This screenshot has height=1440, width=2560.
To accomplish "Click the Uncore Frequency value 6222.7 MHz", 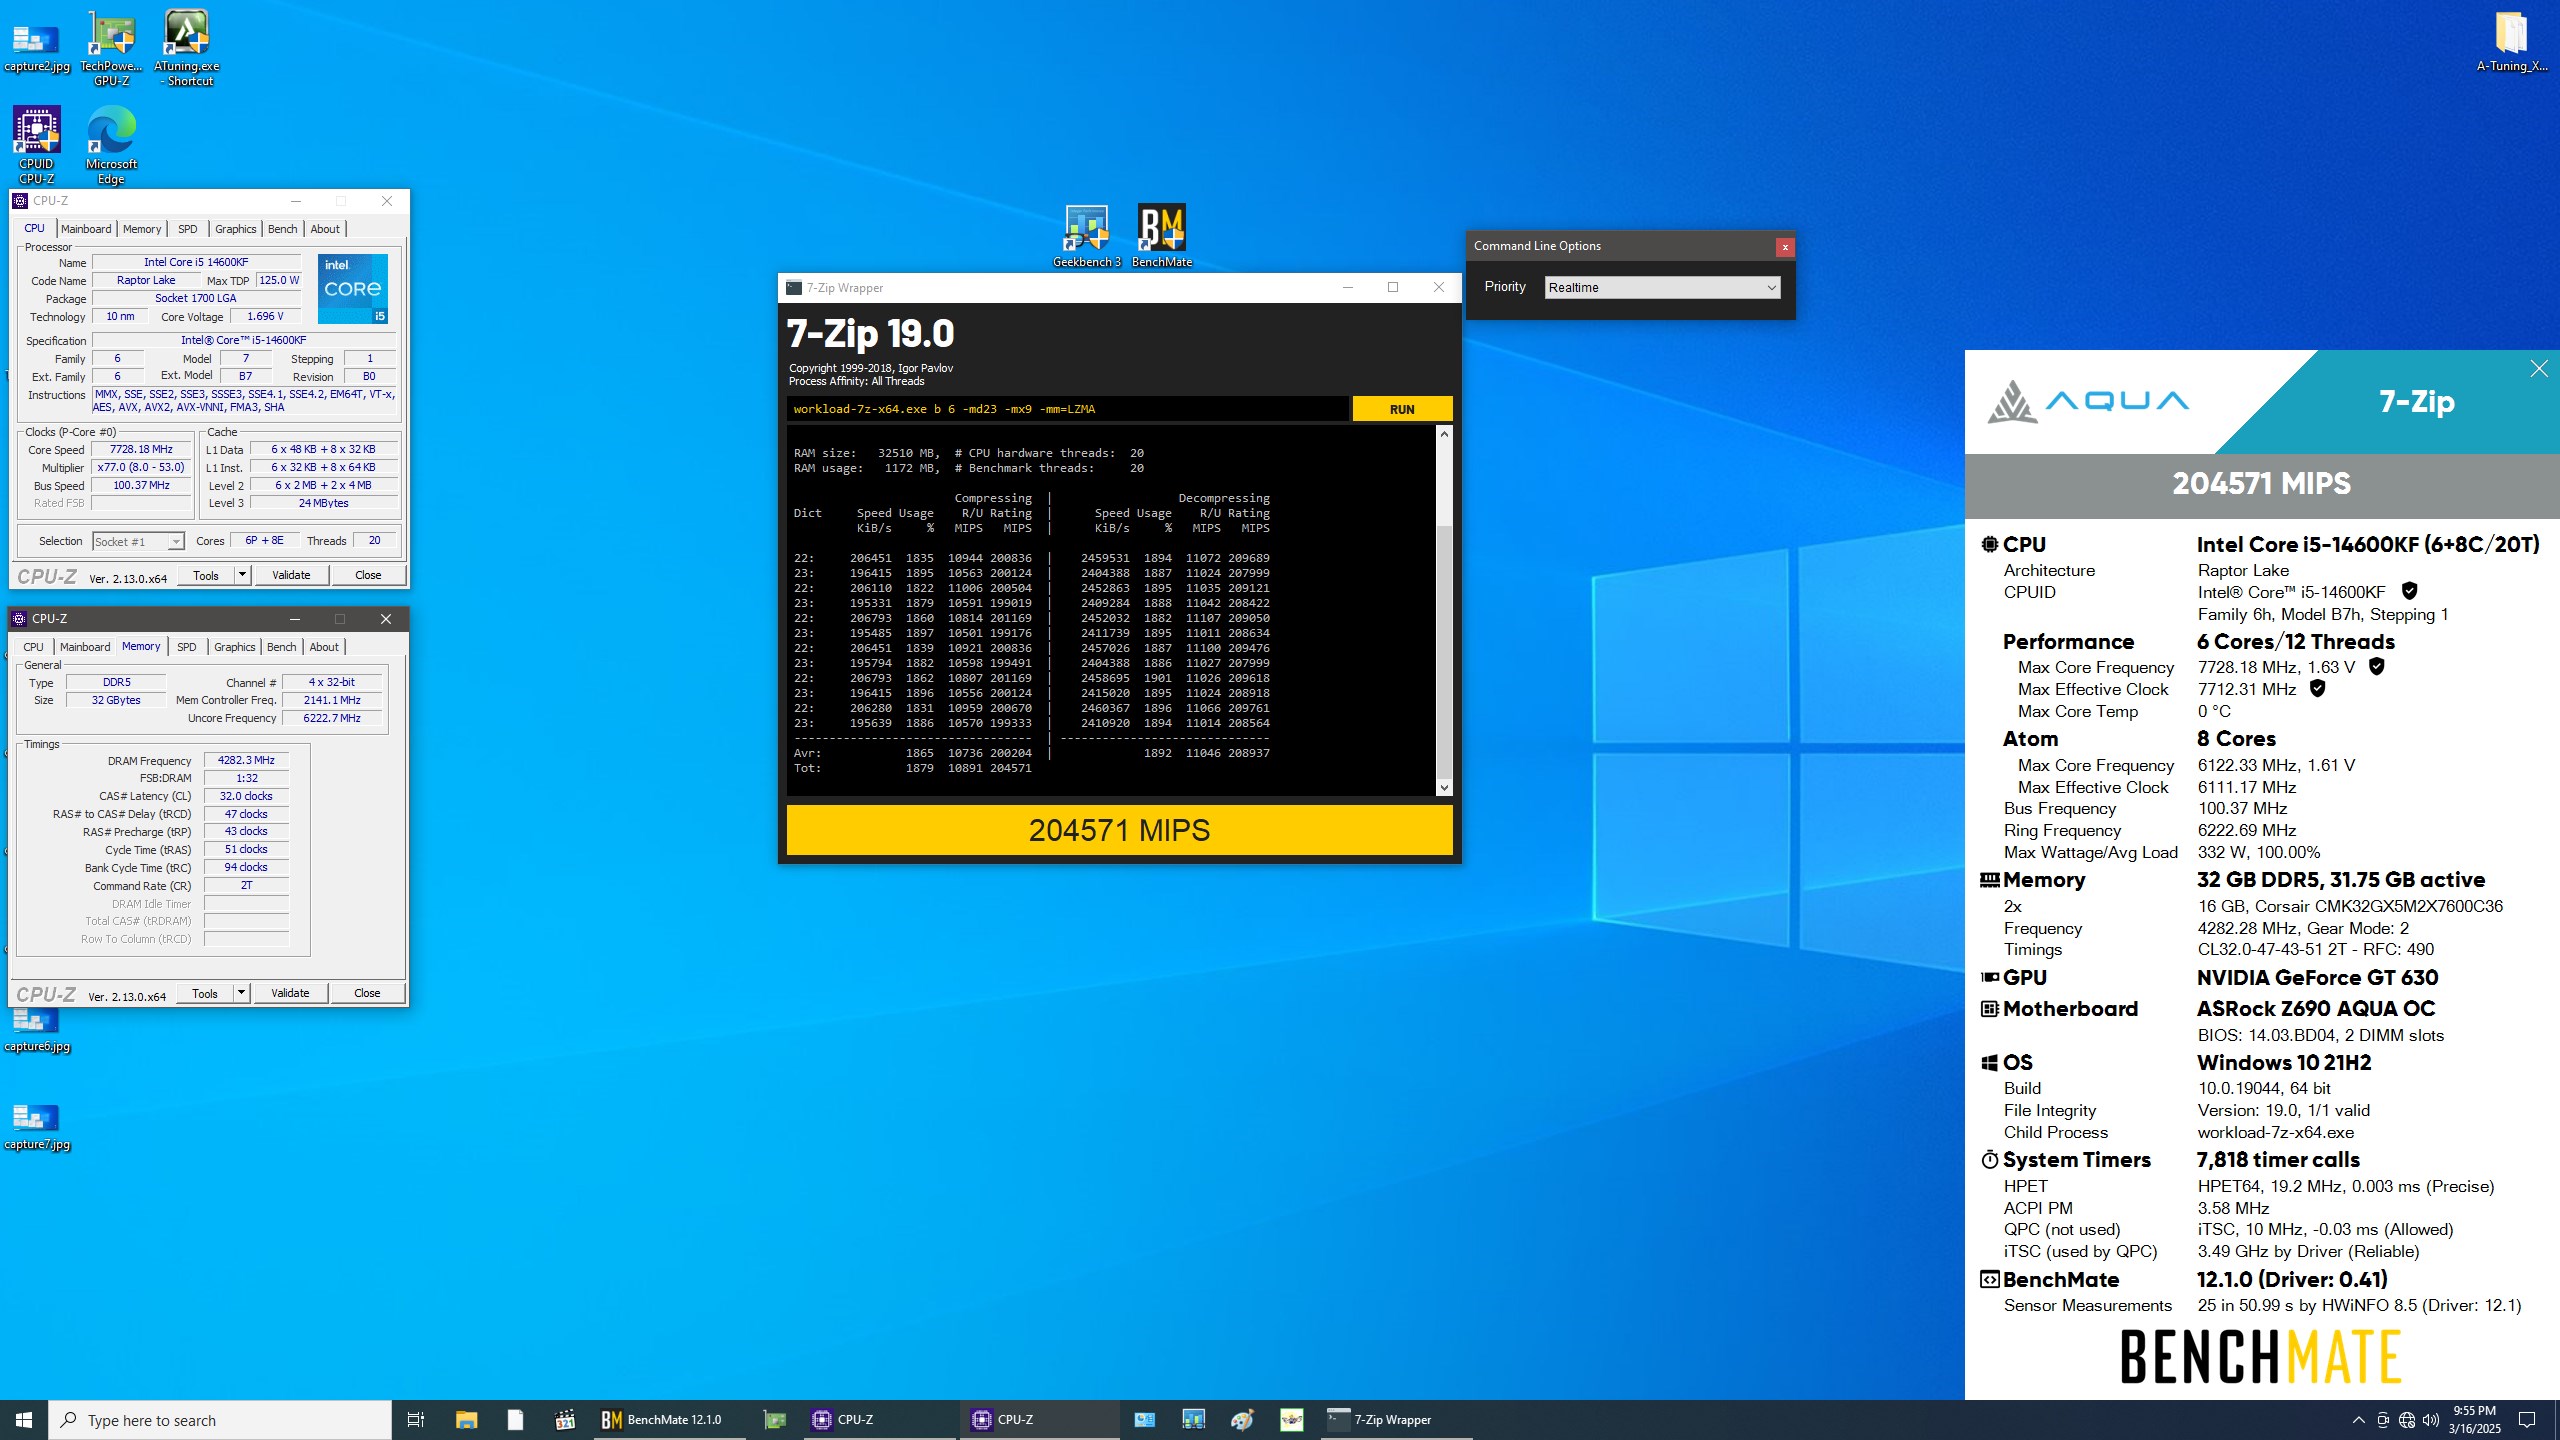I will click(x=331, y=718).
